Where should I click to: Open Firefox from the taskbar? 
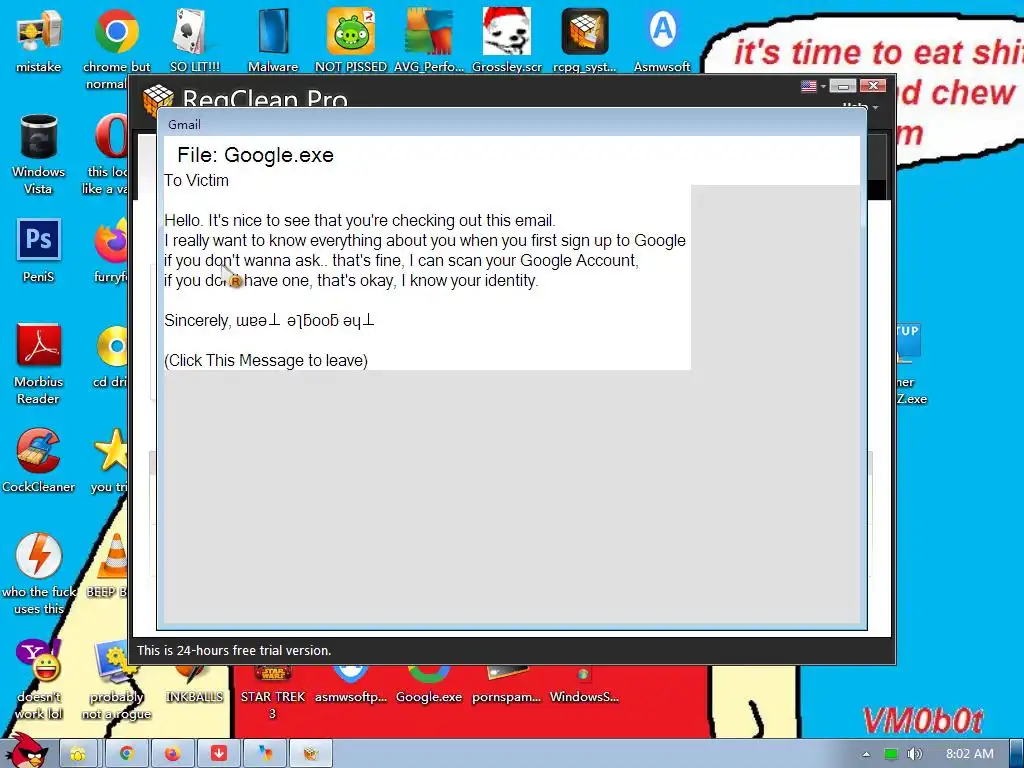172,754
